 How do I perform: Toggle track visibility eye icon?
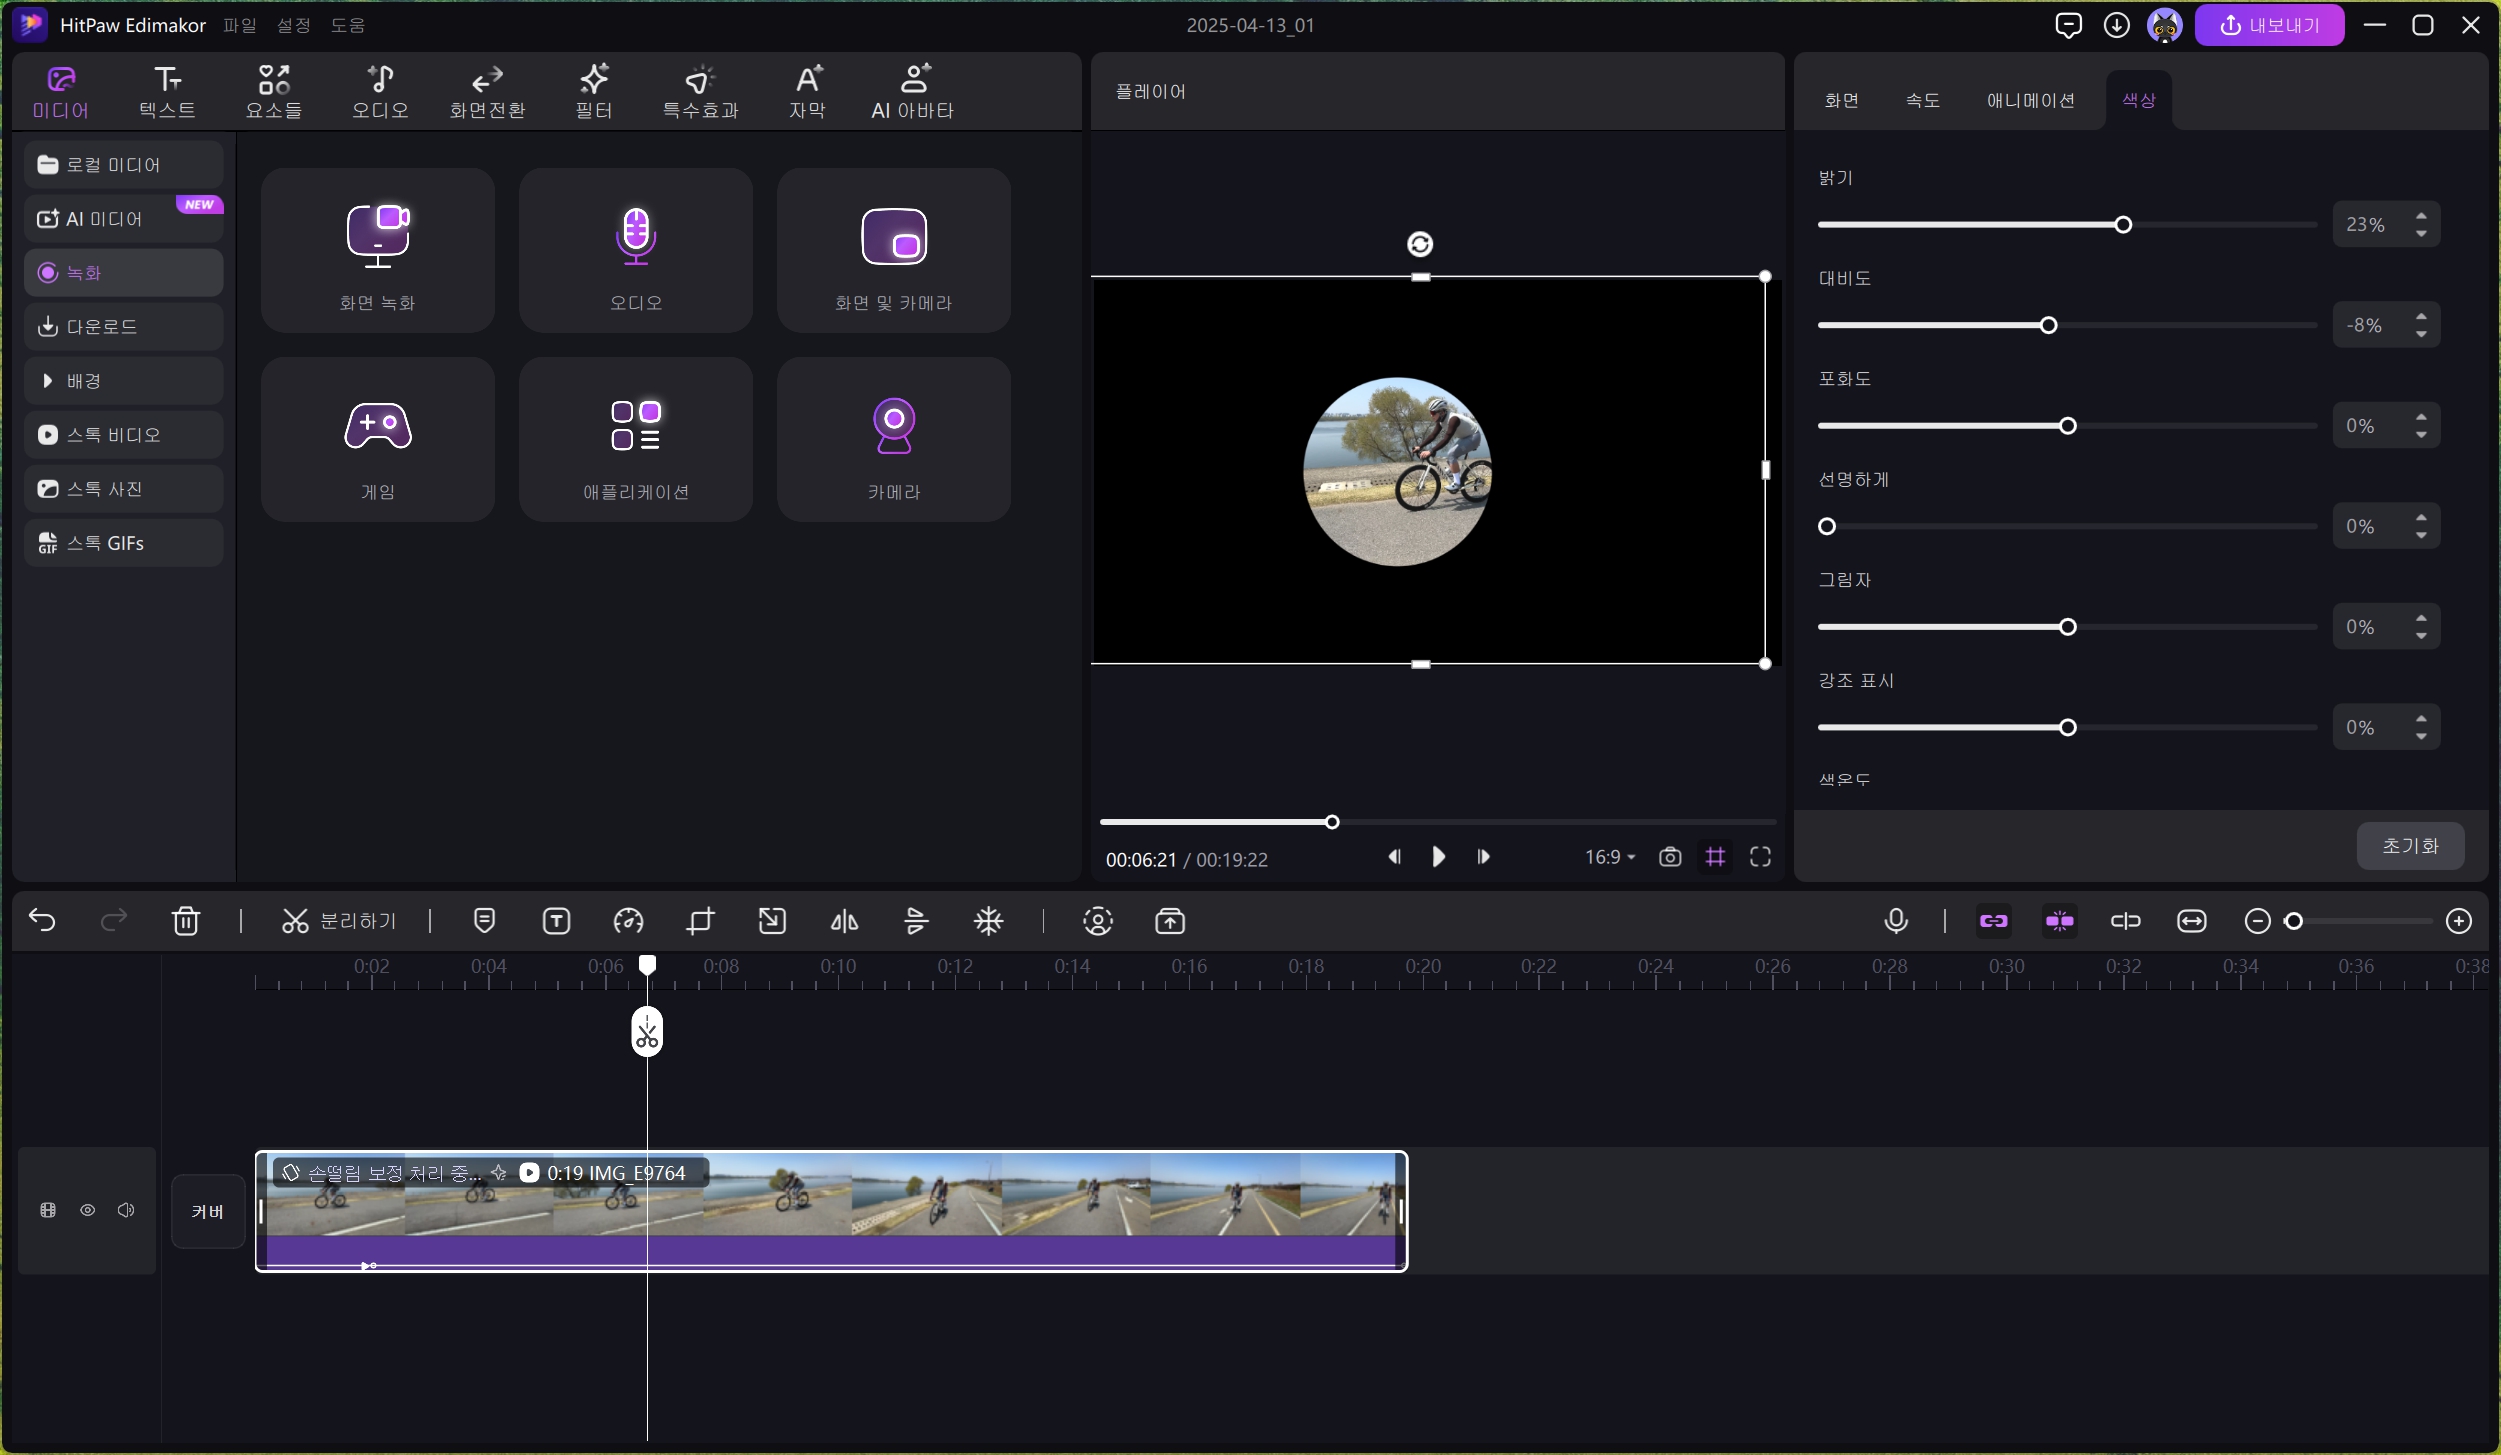click(88, 1210)
